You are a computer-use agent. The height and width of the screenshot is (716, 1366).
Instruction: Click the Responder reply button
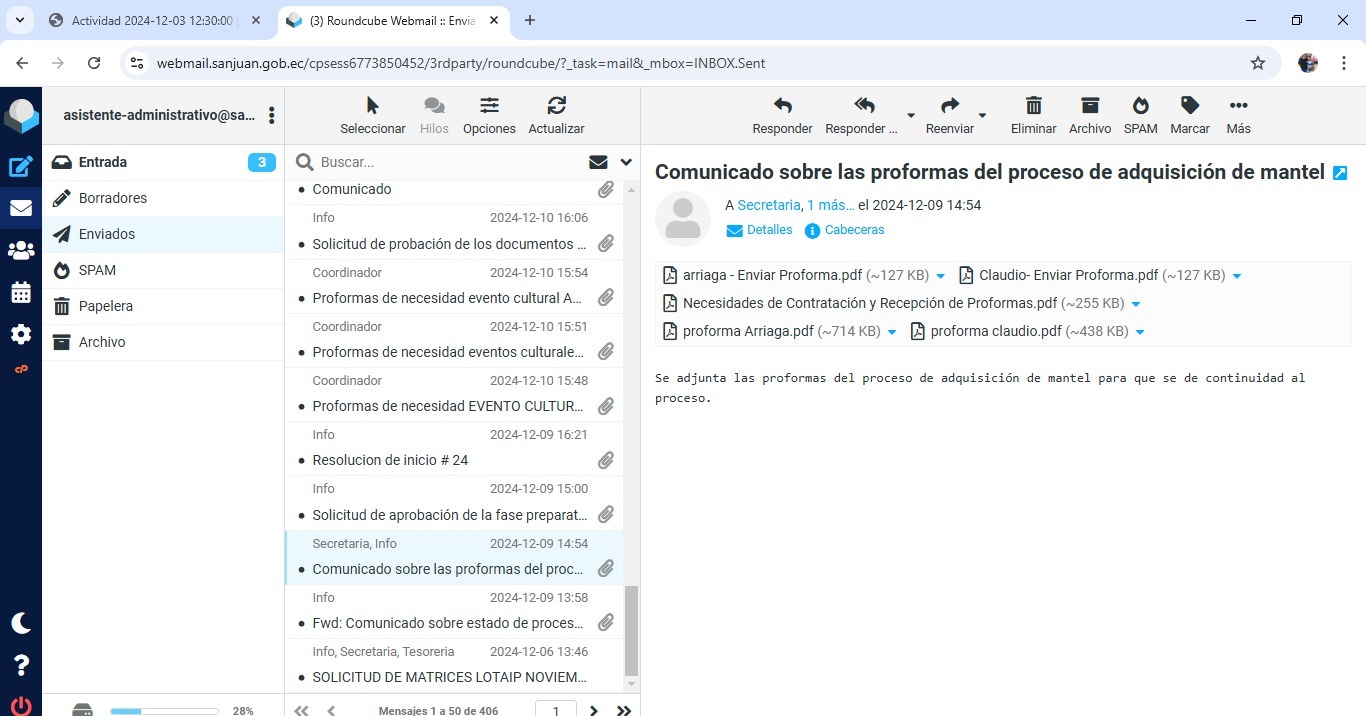pos(782,115)
